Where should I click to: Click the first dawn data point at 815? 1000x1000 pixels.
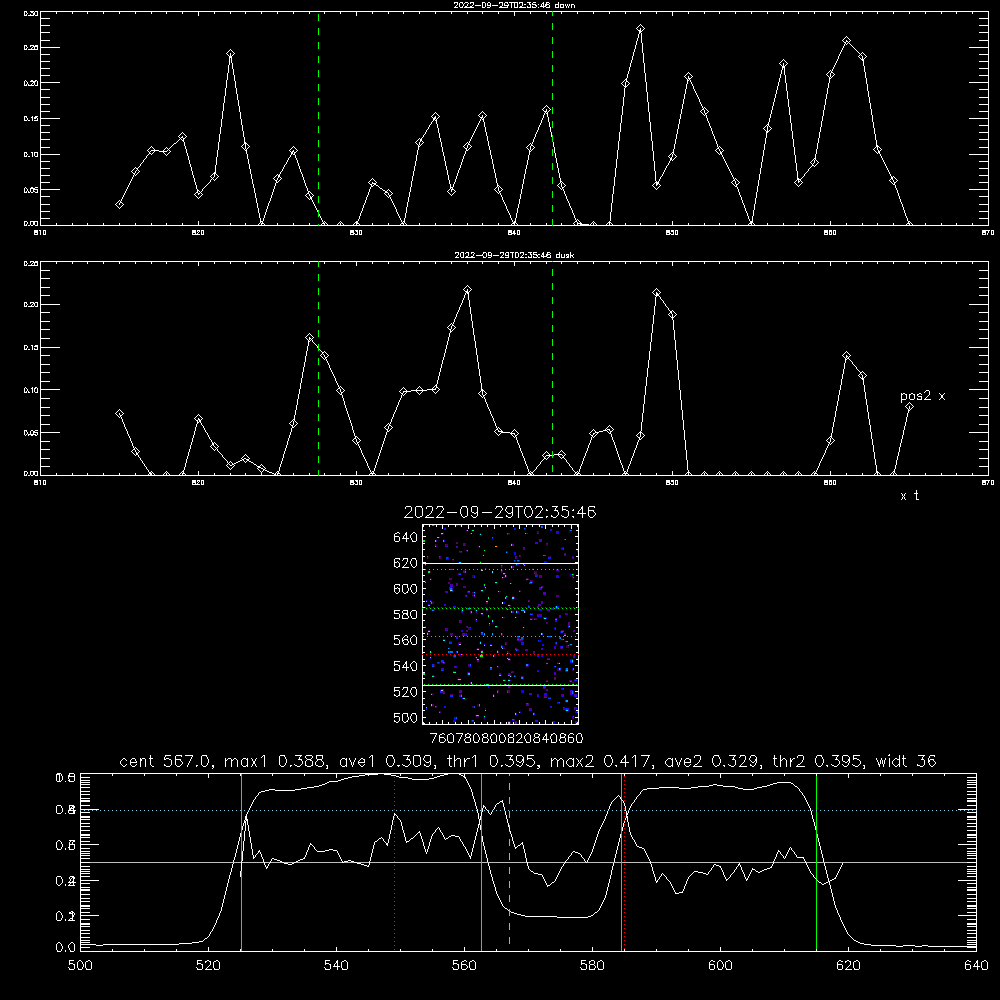click(119, 204)
